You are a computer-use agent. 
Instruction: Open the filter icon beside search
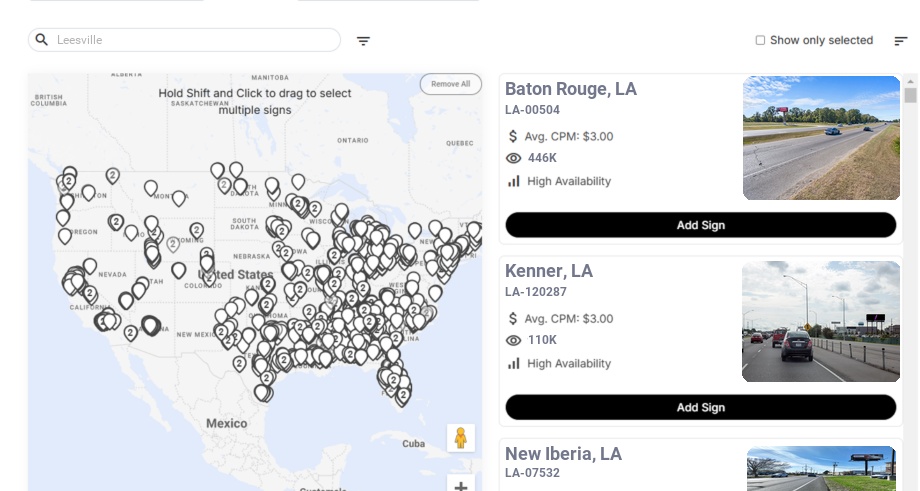click(364, 41)
